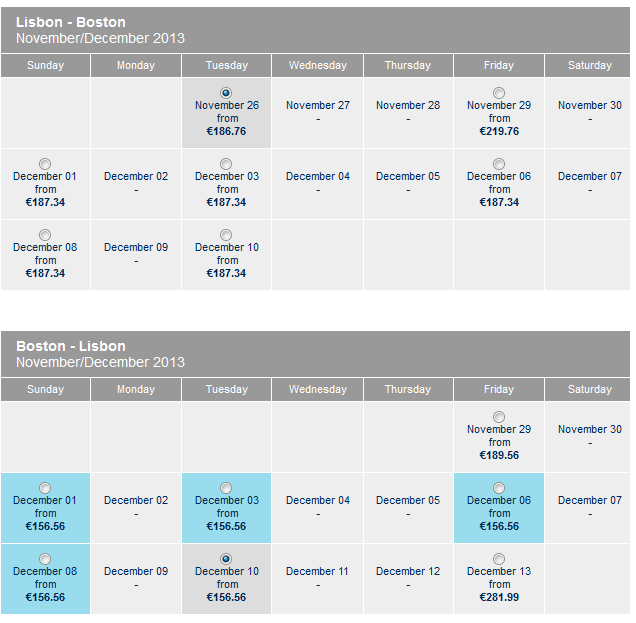Select November 29 outbound Lisbon-Boston radio button
Viewport: 636px width, 623px height.
pos(498,93)
